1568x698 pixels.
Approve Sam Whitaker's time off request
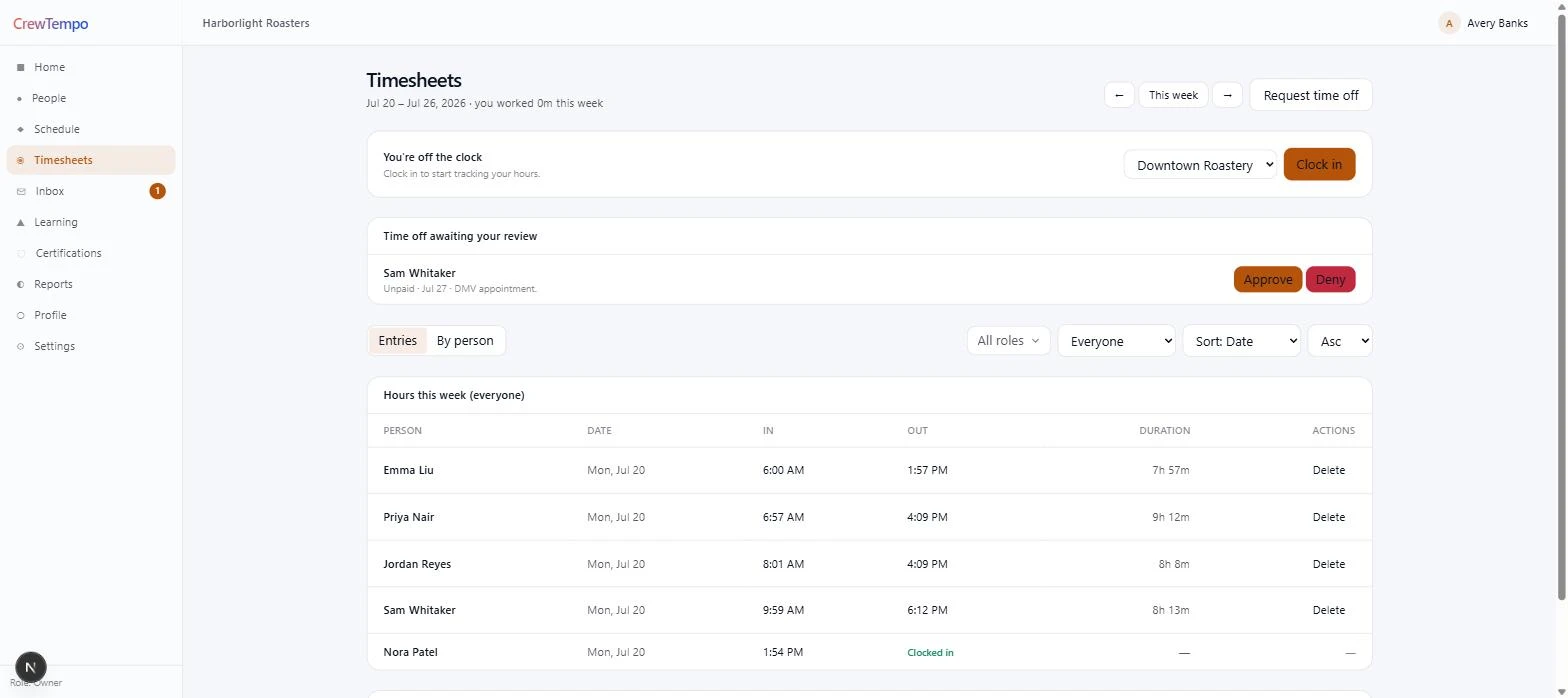pos(1268,279)
